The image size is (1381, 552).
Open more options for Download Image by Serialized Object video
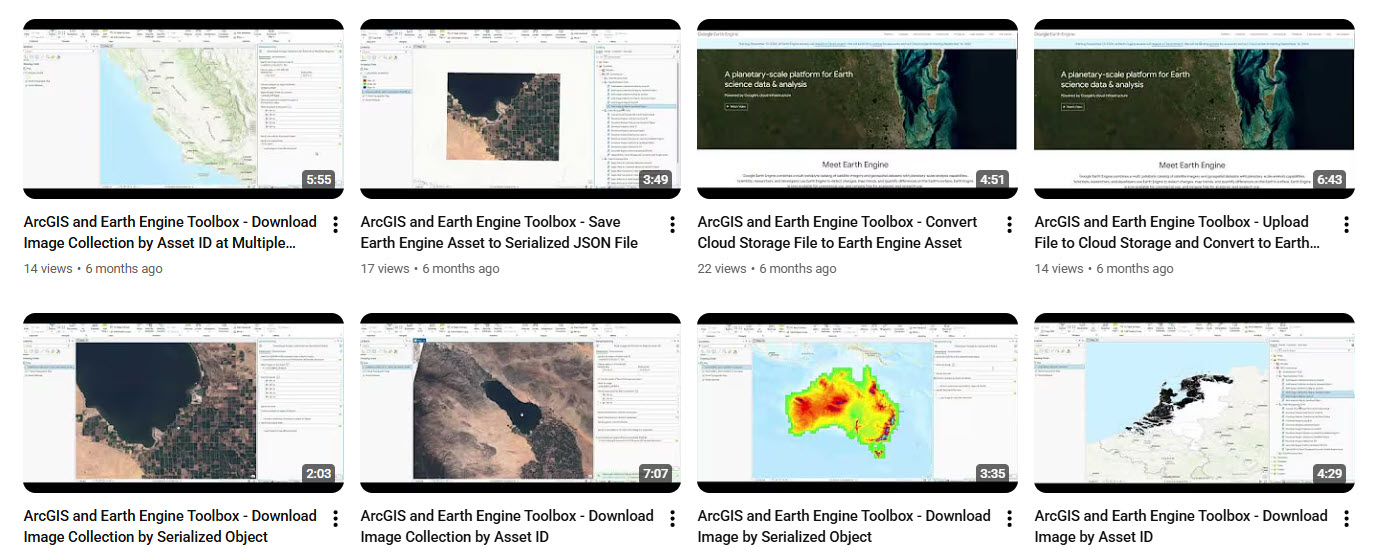[1010, 518]
